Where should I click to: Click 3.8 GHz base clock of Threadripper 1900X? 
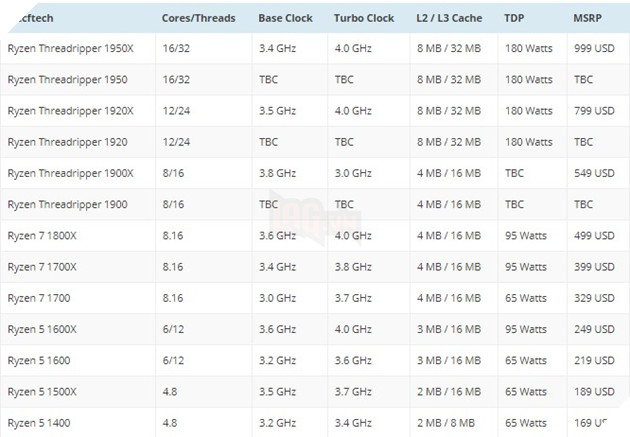tap(277, 173)
